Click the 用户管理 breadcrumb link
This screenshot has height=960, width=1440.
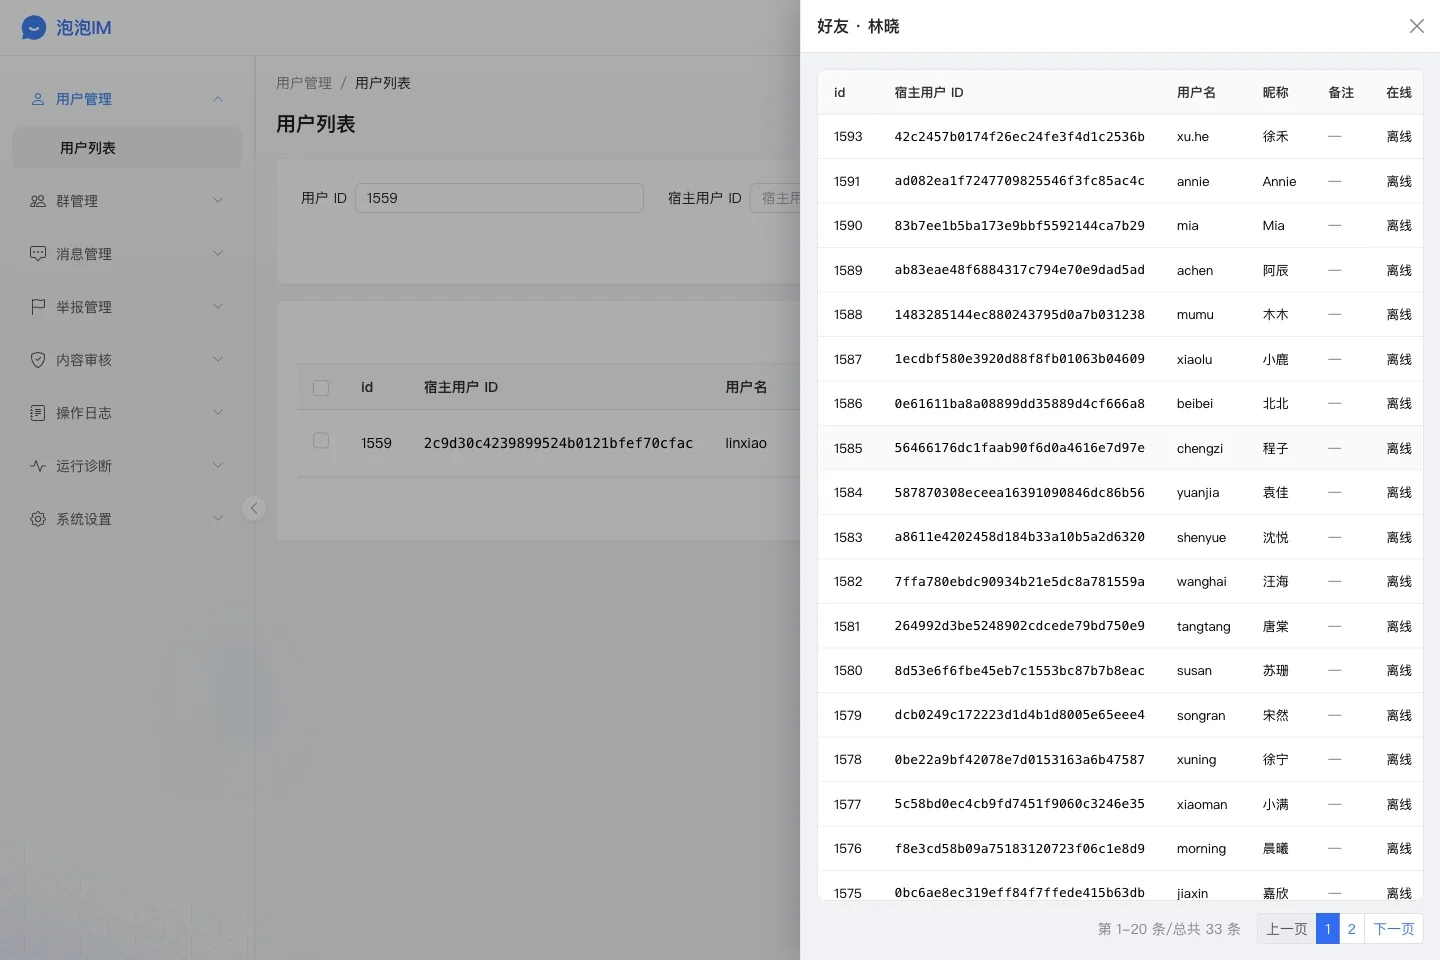click(x=304, y=83)
